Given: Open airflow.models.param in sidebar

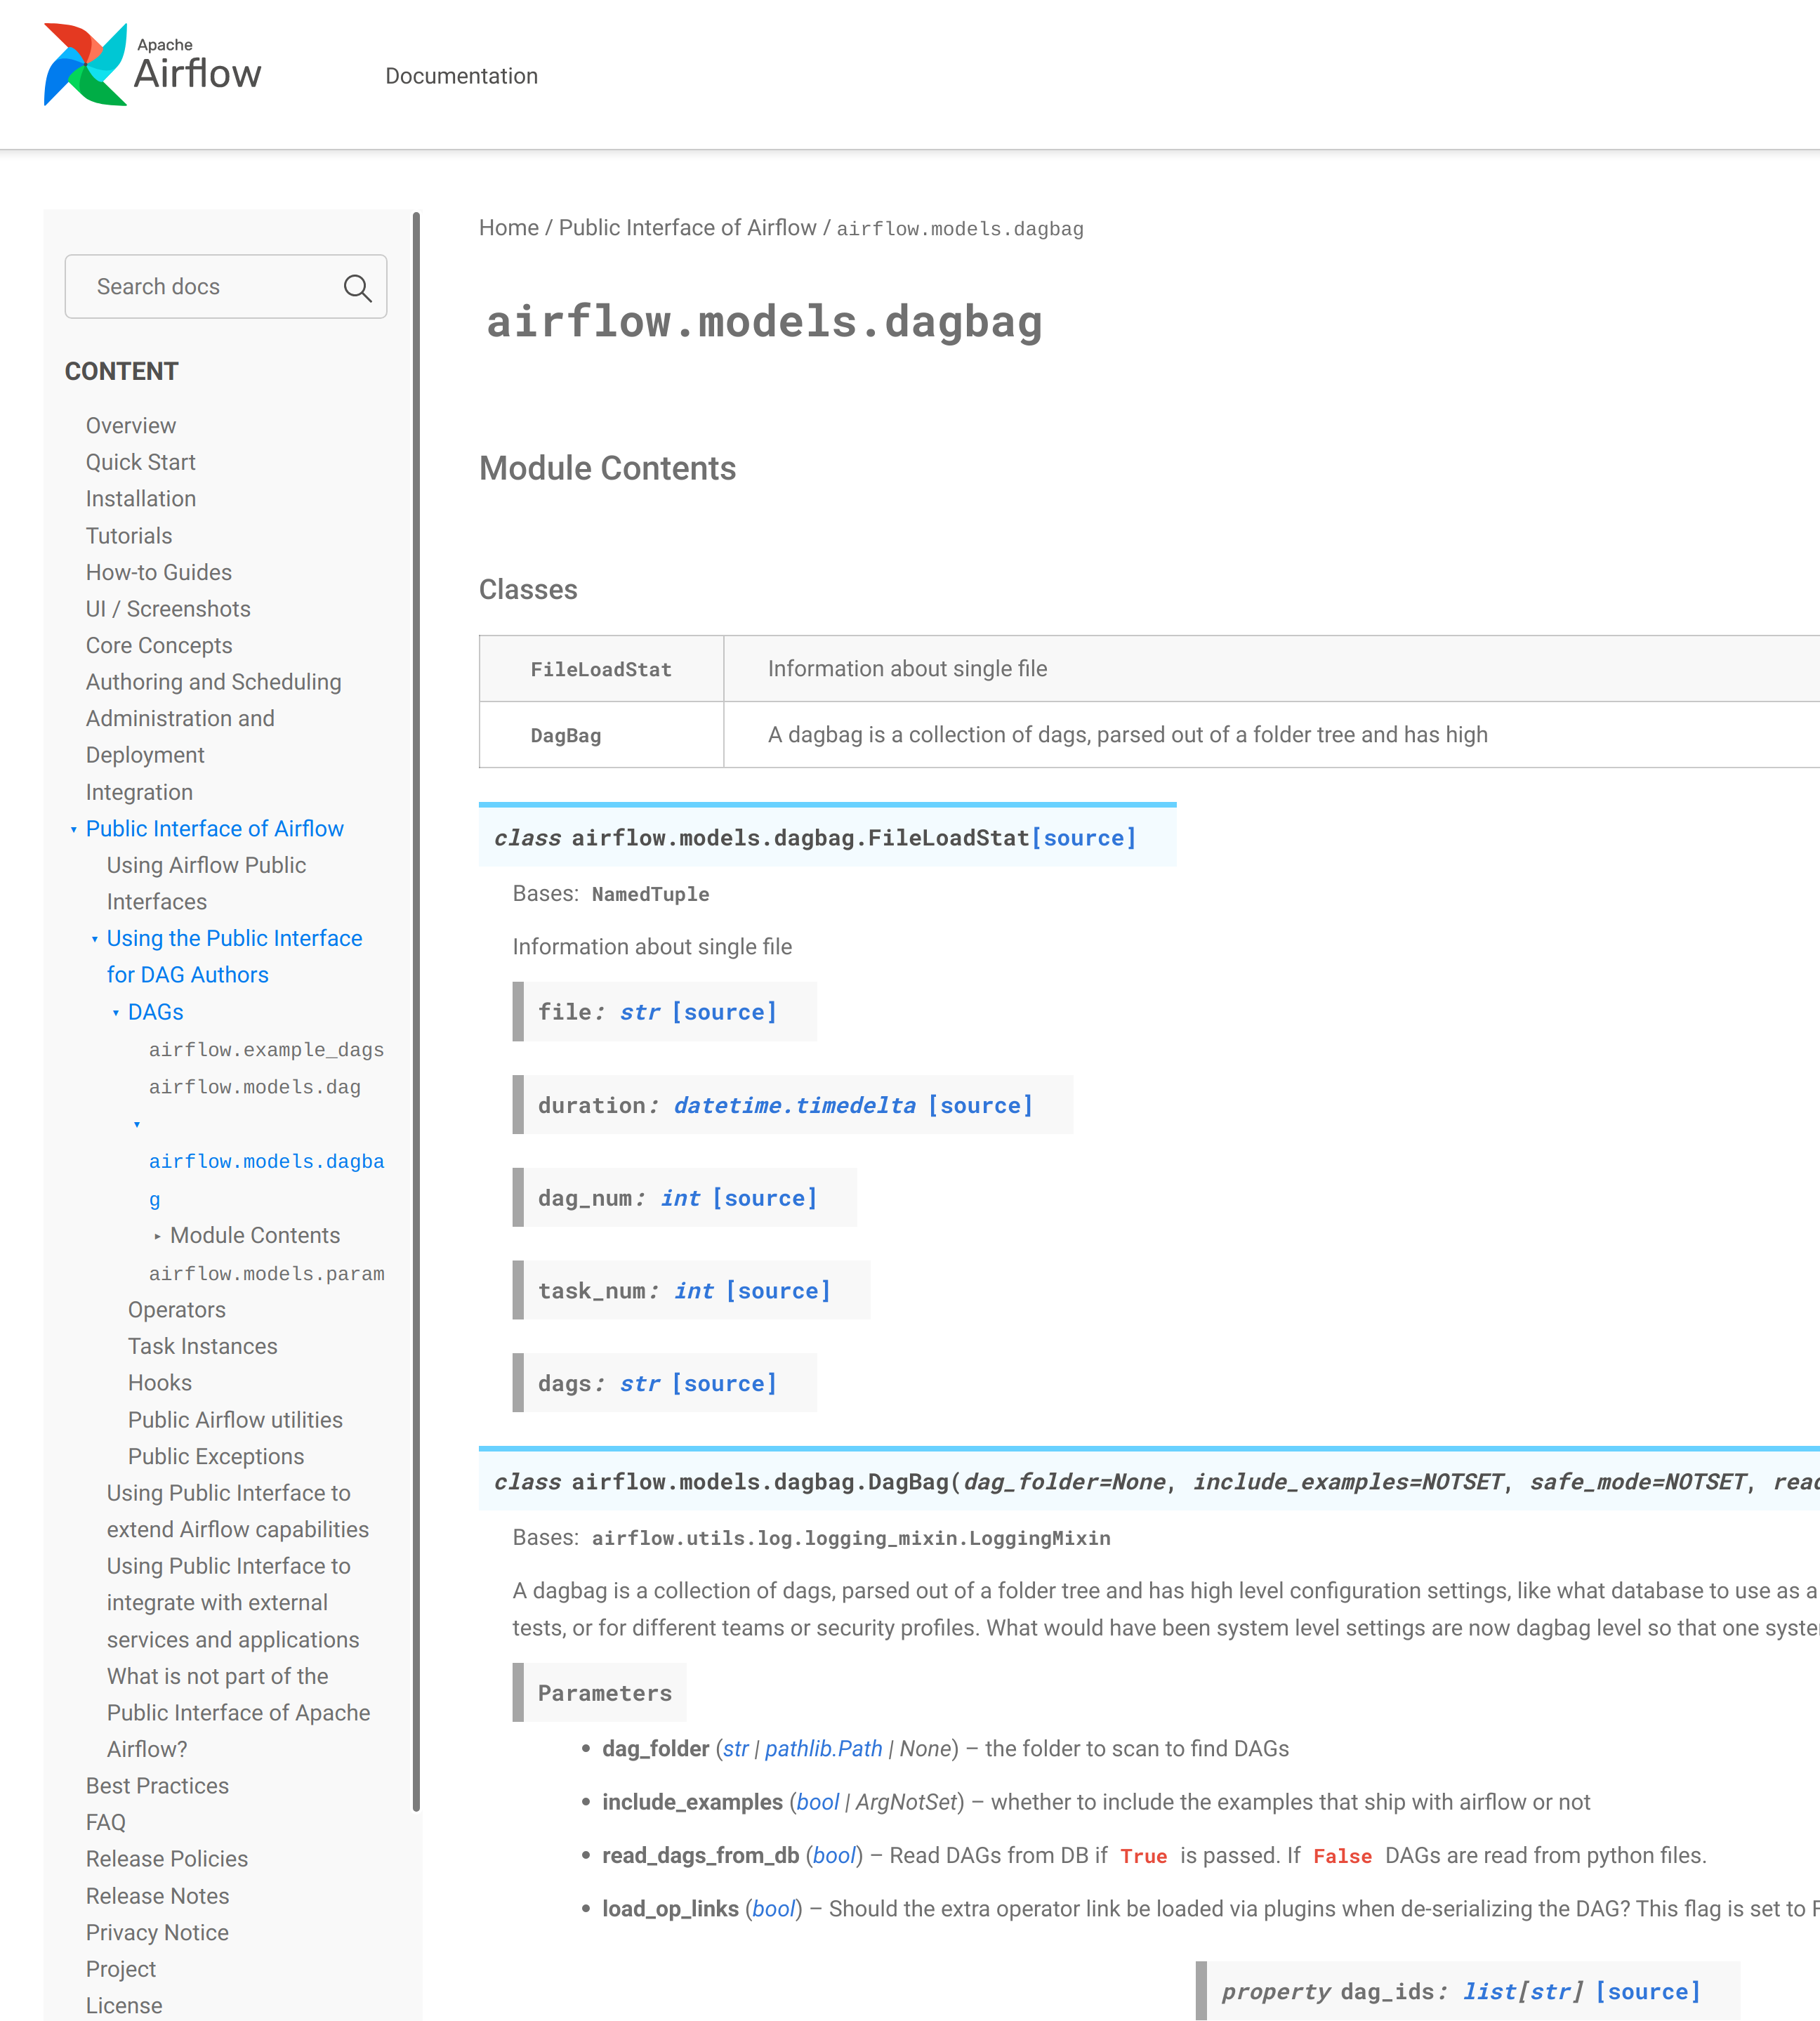Looking at the screenshot, I should (x=266, y=1273).
